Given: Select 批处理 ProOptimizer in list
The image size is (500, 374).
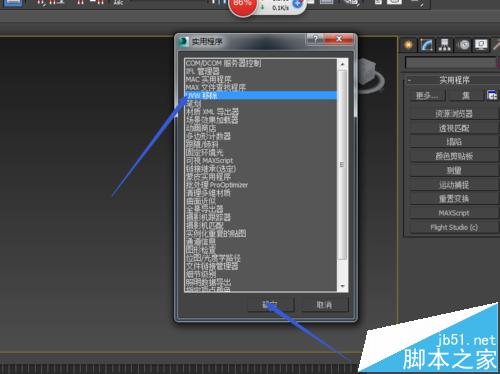Looking at the screenshot, I should pyautogui.click(x=261, y=185).
